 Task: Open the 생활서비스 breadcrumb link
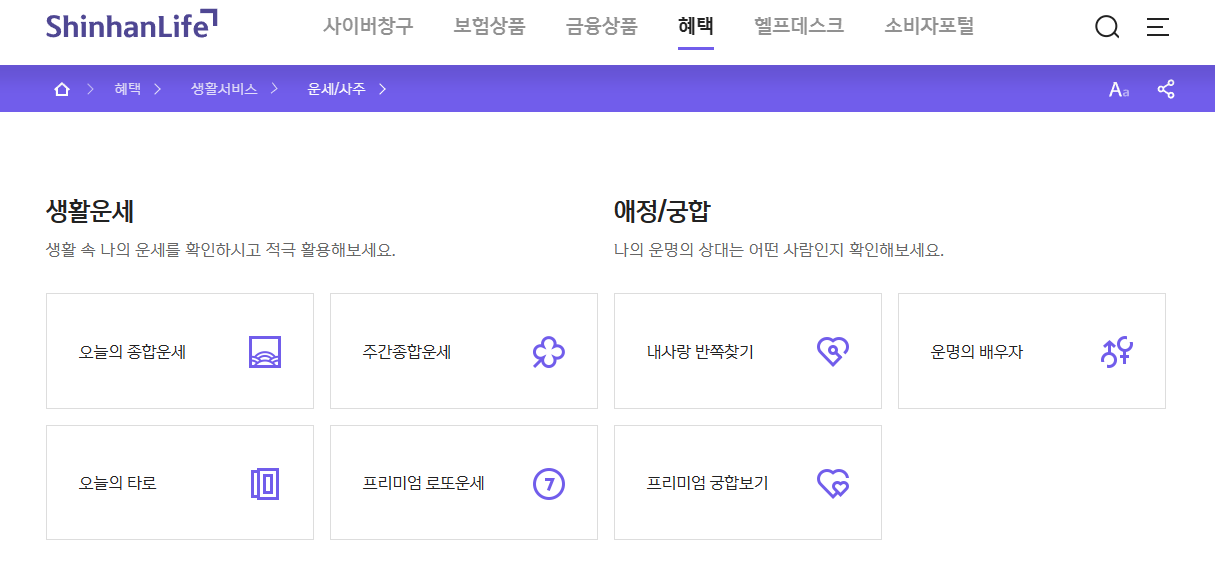tap(222, 88)
